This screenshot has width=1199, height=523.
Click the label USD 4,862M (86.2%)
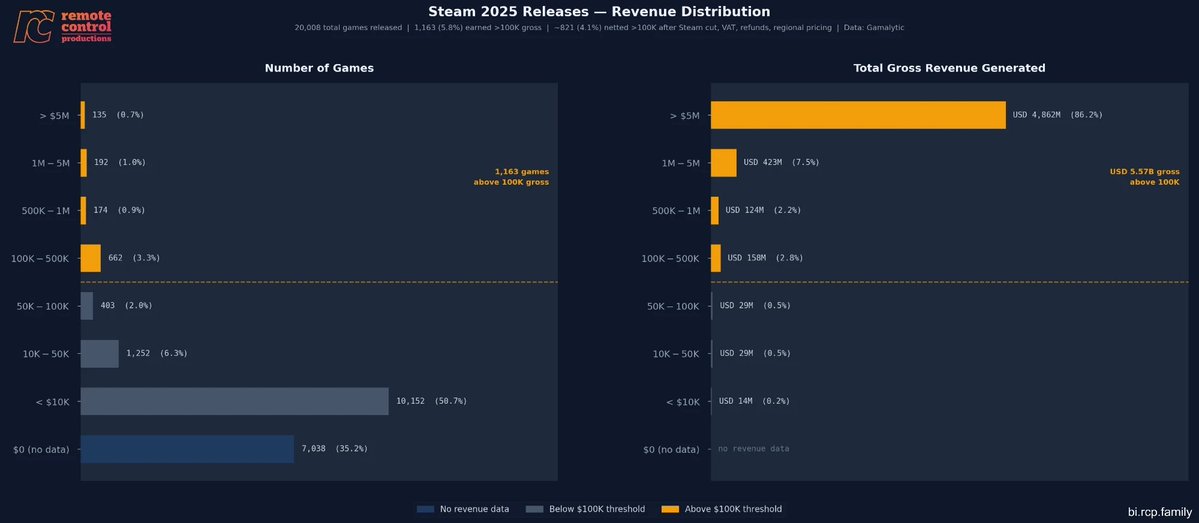[1058, 115]
